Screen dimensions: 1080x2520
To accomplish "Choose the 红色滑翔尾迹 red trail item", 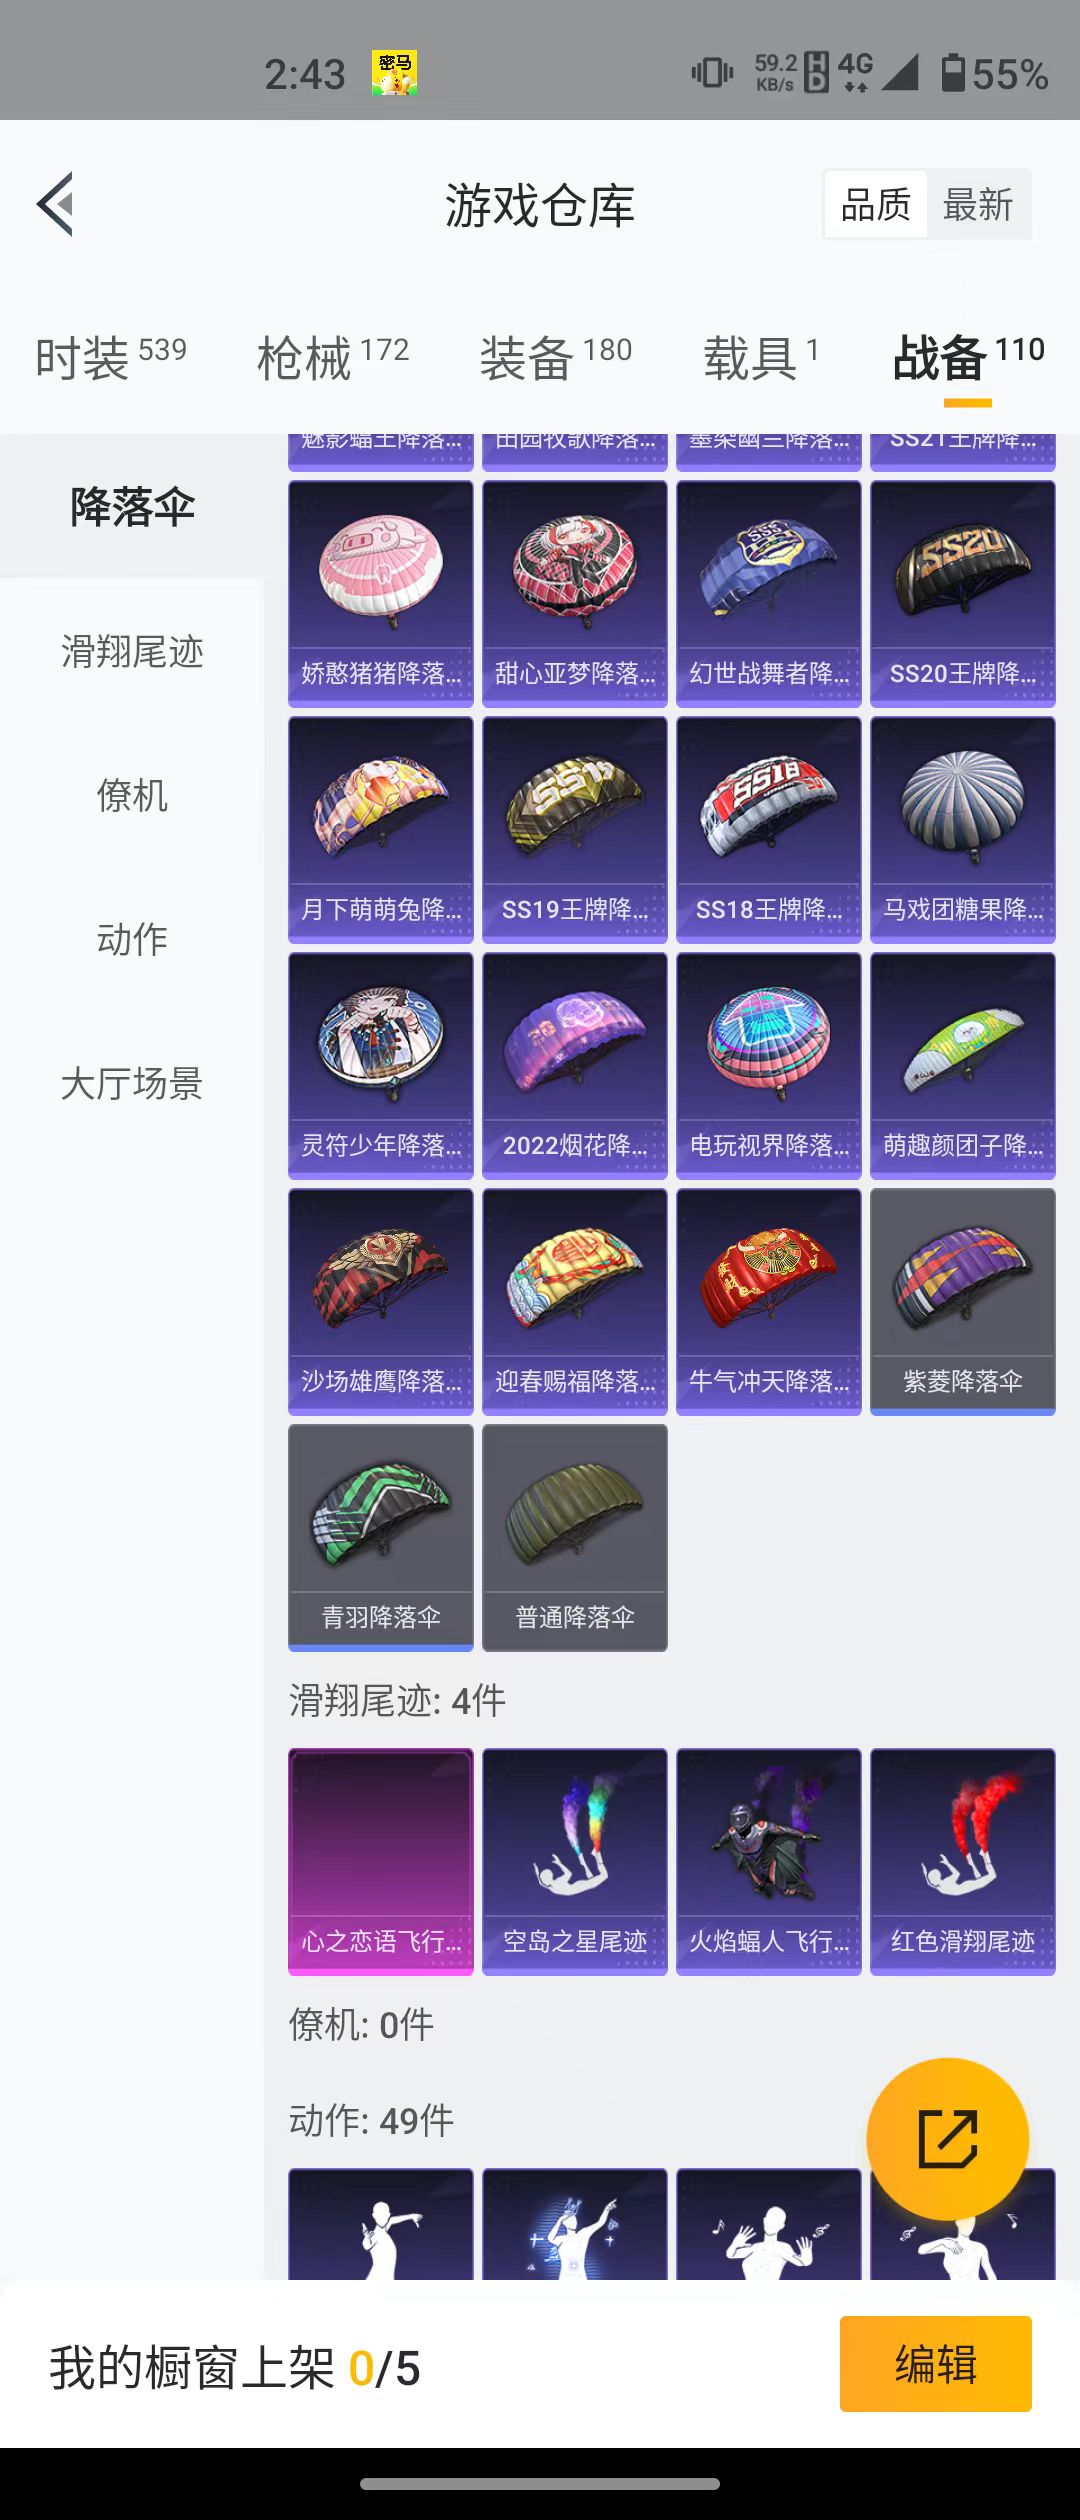I will click(x=963, y=1862).
